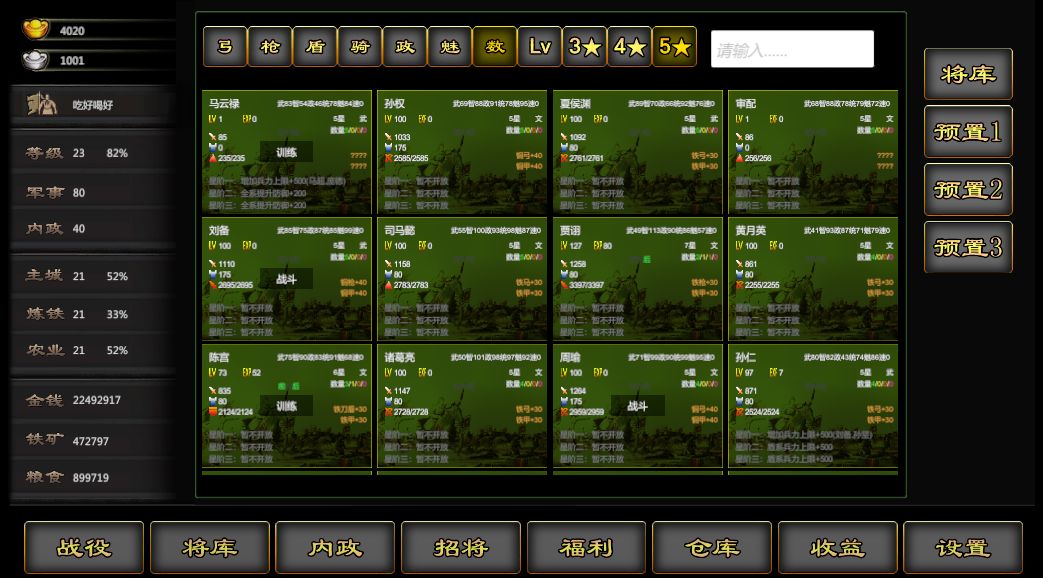The image size is (1043, 578).
Task: Open the 将库 tab in bottom bar
Action: 210,547
